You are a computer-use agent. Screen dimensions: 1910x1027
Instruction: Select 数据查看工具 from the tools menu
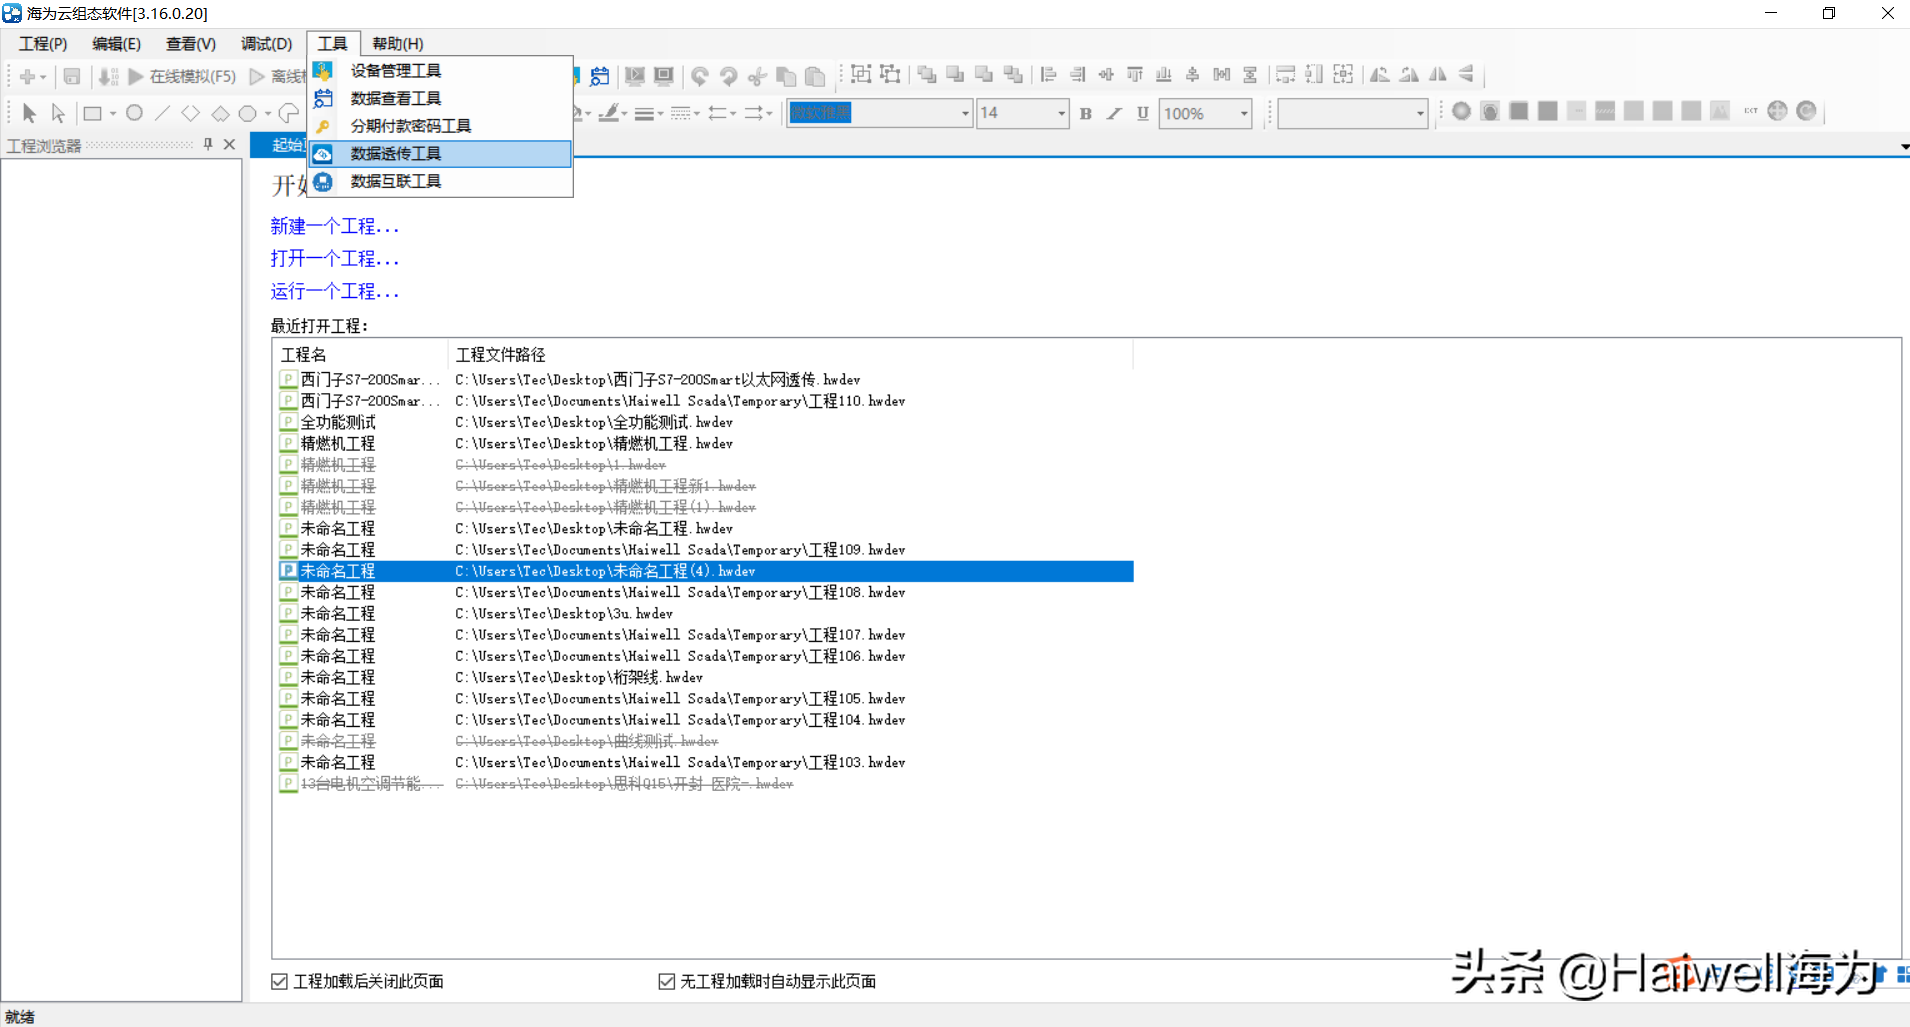click(x=440, y=98)
